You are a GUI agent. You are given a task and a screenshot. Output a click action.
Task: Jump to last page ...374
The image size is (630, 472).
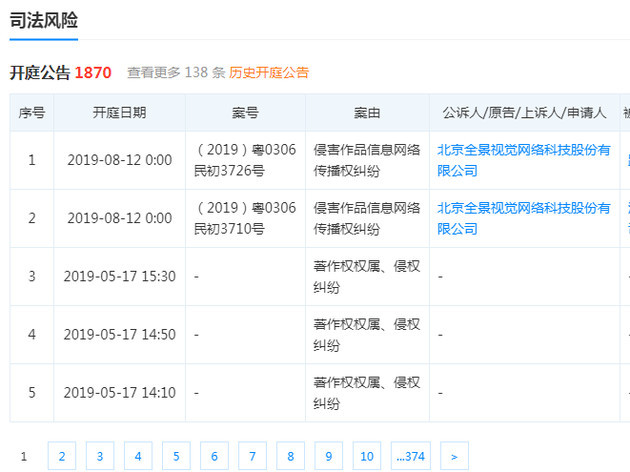(x=411, y=456)
